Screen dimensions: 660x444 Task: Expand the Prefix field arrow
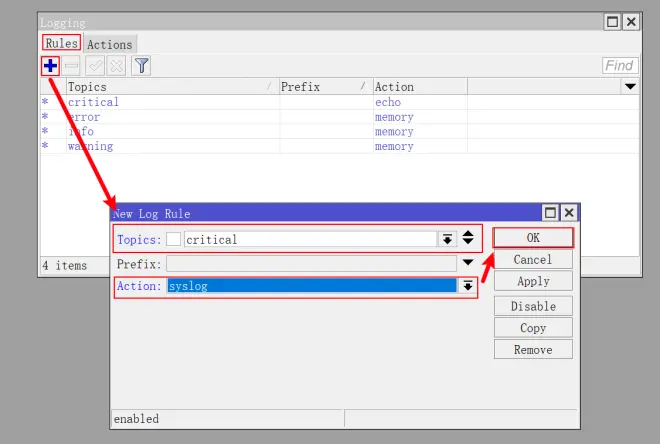point(466,263)
